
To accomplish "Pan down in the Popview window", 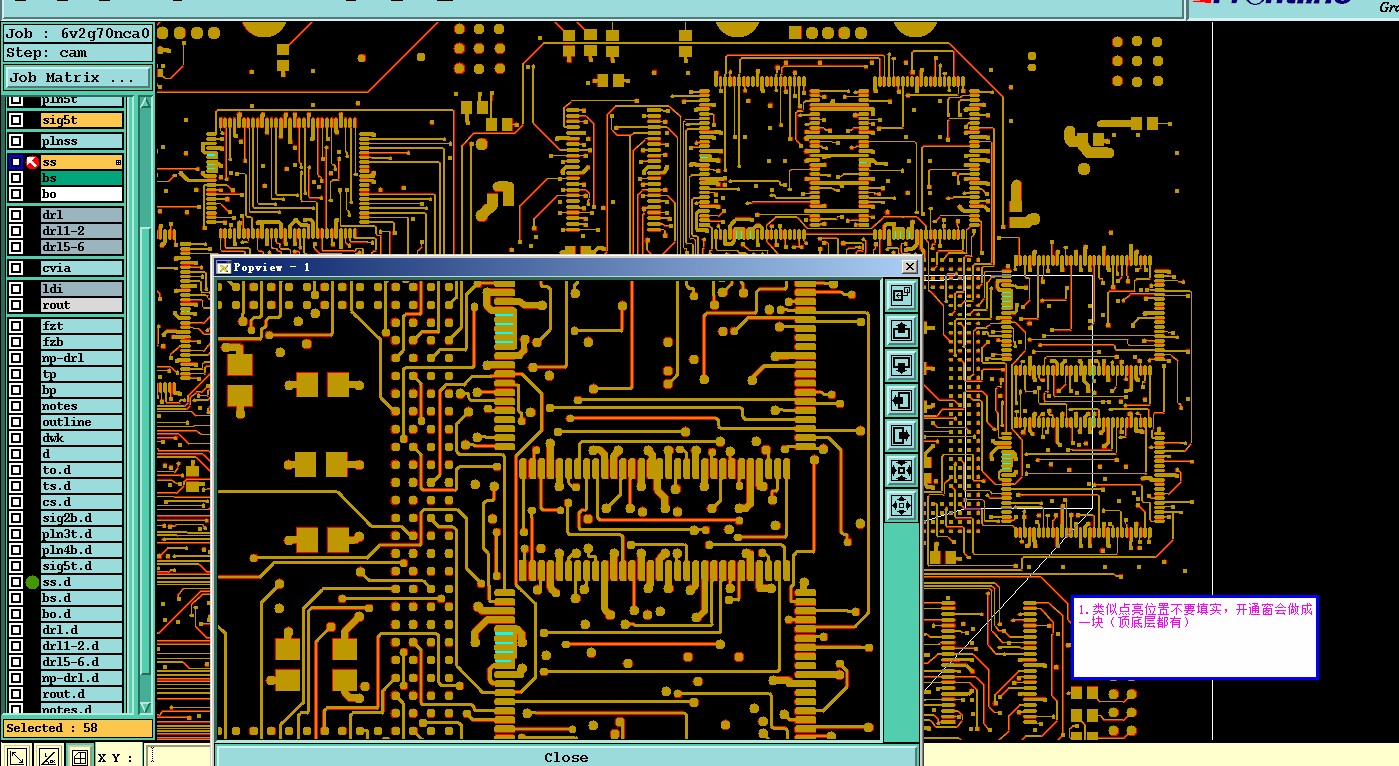I will click(x=901, y=365).
